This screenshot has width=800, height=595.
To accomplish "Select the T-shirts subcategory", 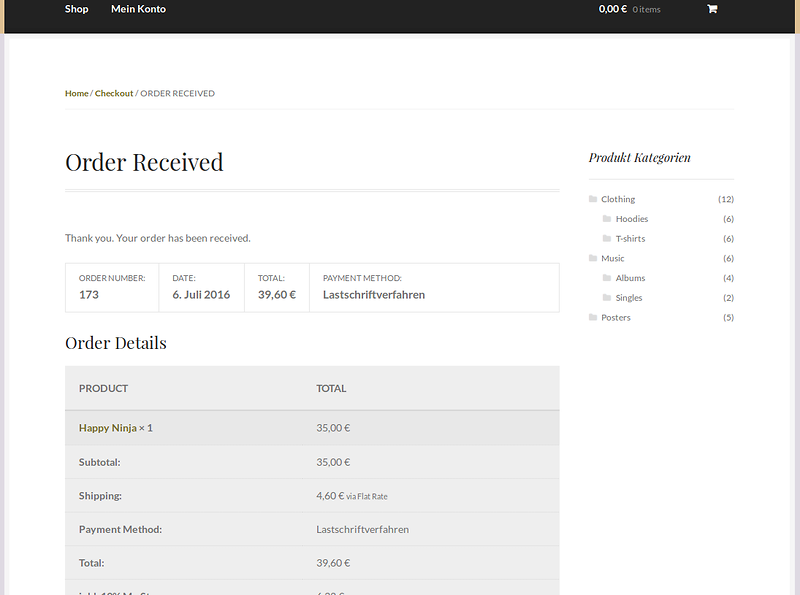I will tap(630, 239).
